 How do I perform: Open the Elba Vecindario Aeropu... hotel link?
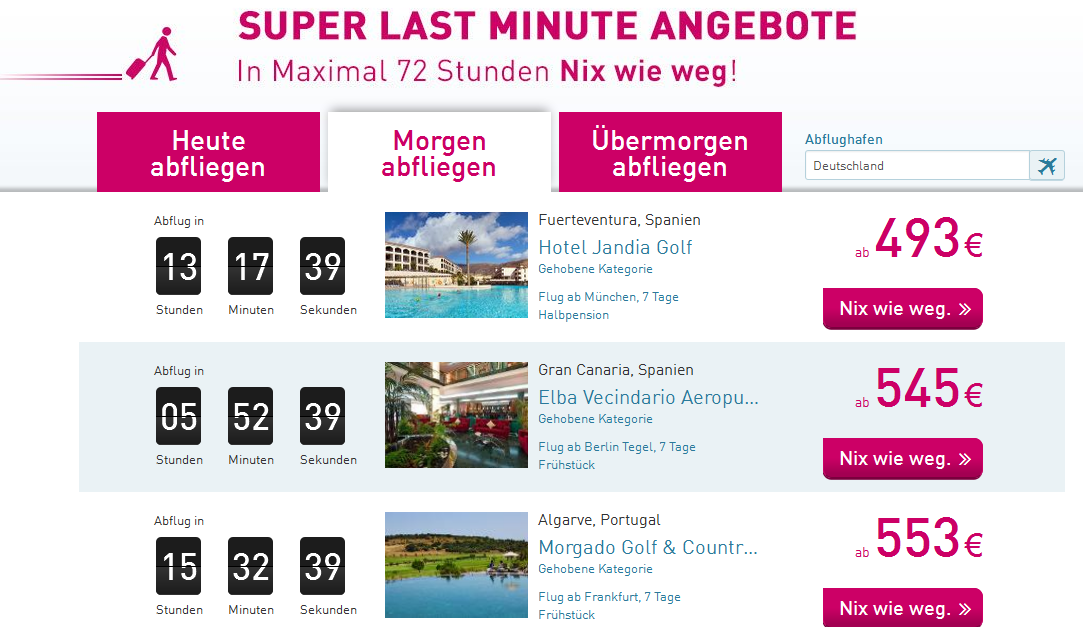coord(648,397)
